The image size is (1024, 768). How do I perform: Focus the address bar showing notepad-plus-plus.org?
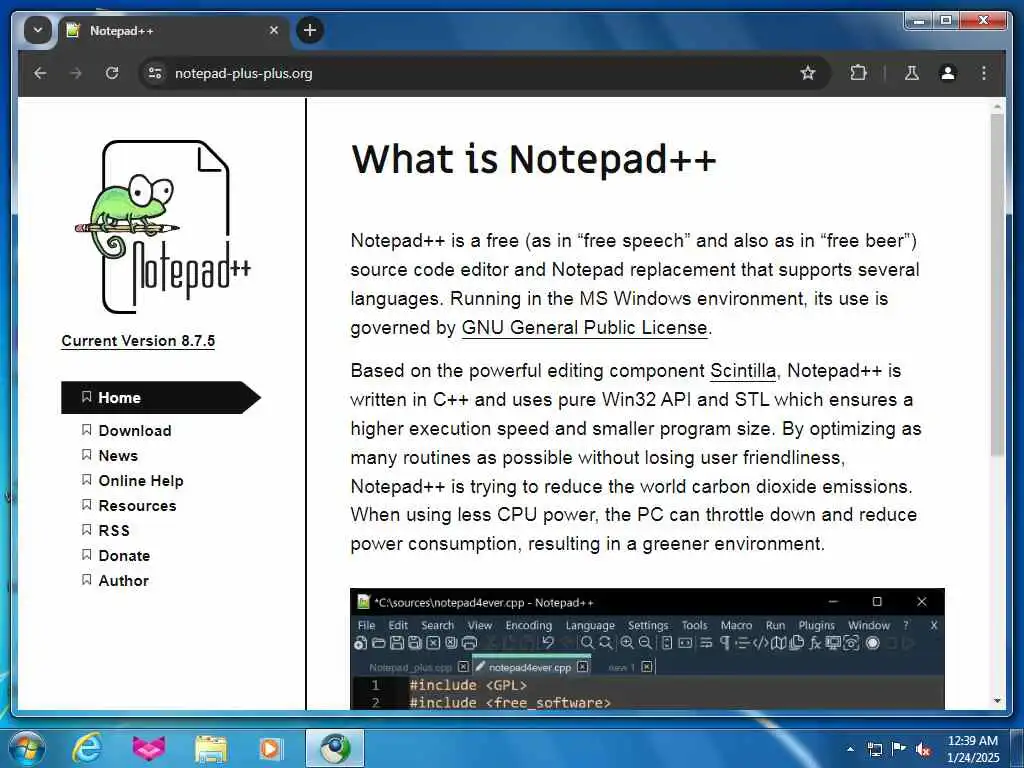pyautogui.click(x=483, y=73)
